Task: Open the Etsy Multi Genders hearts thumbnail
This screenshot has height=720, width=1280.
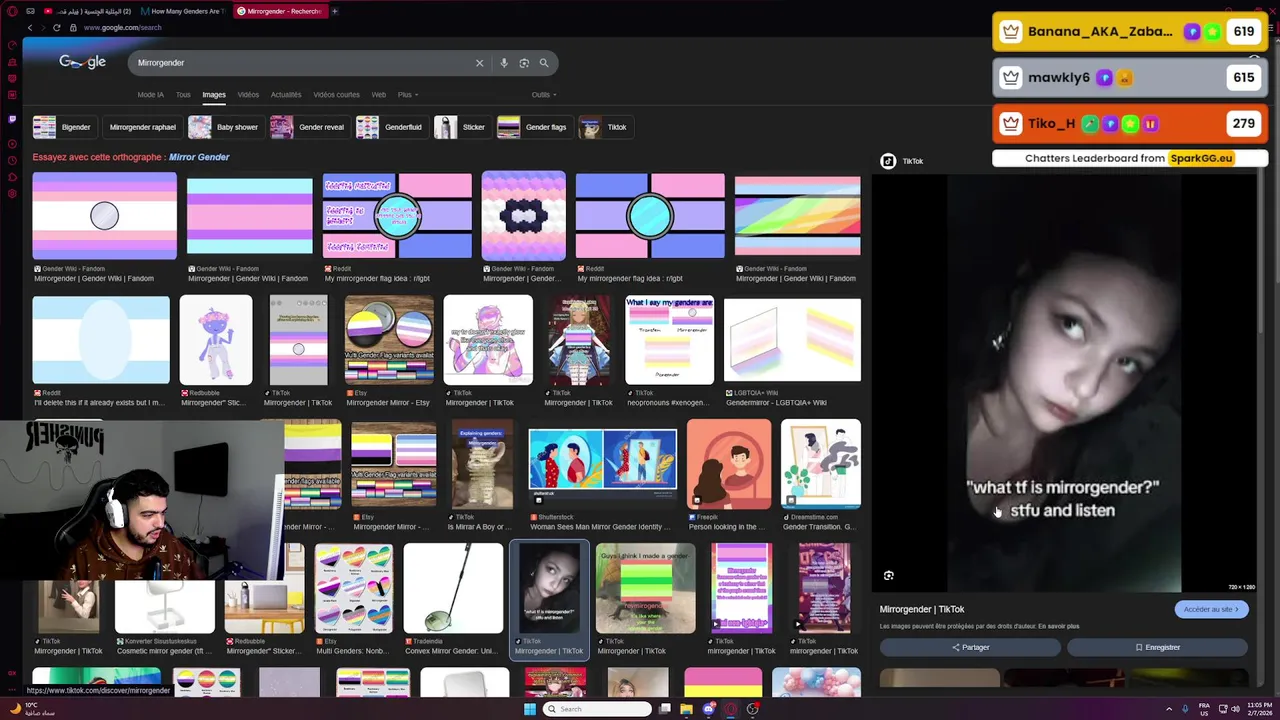Action: 354,588
